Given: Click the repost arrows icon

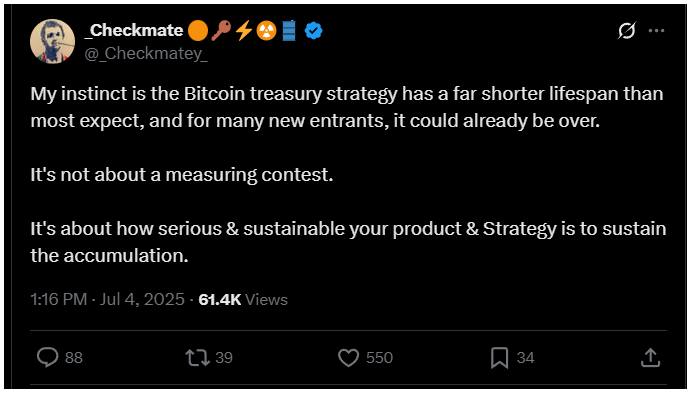Looking at the screenshot, I should coord(197,358).
